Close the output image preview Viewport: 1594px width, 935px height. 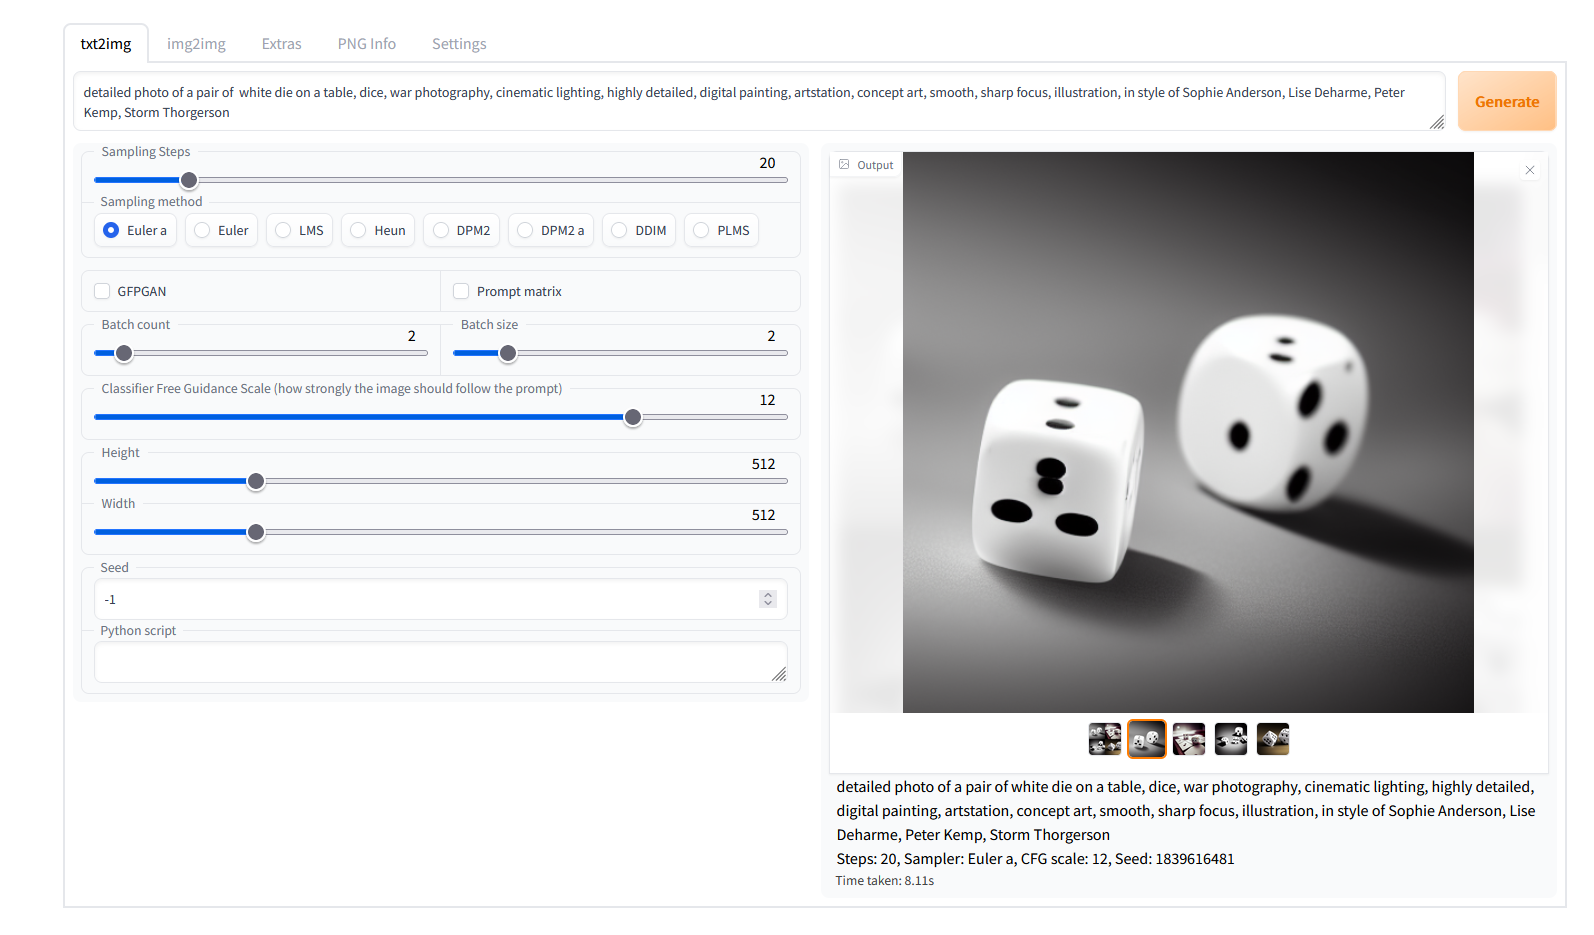[1529, 170]
